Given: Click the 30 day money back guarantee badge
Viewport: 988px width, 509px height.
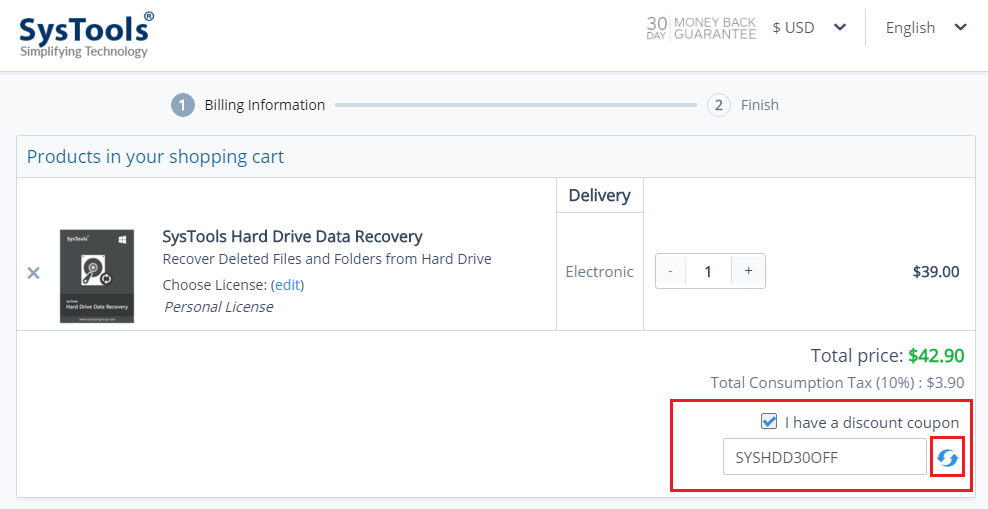Looking at the screenshot, I should tap(701, 28).
